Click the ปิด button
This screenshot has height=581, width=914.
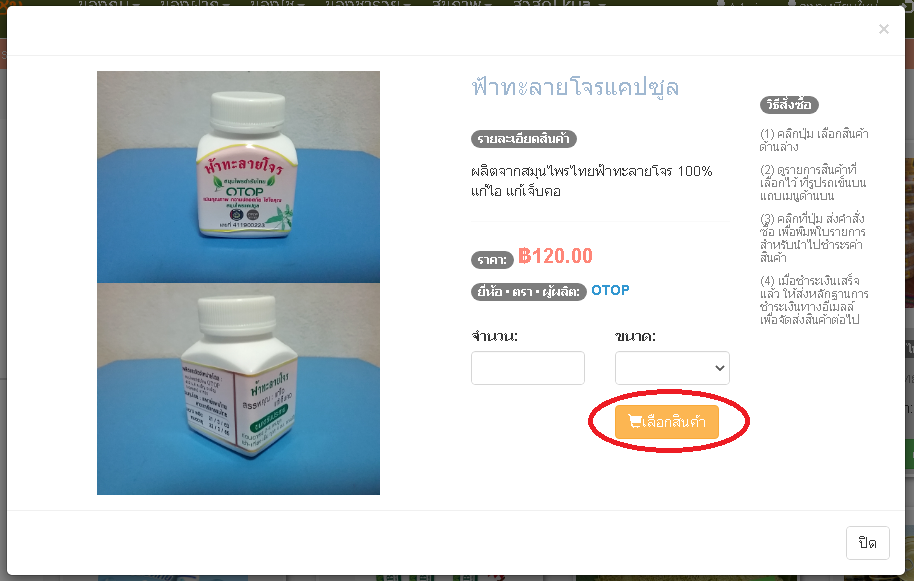tap(867, 543)
